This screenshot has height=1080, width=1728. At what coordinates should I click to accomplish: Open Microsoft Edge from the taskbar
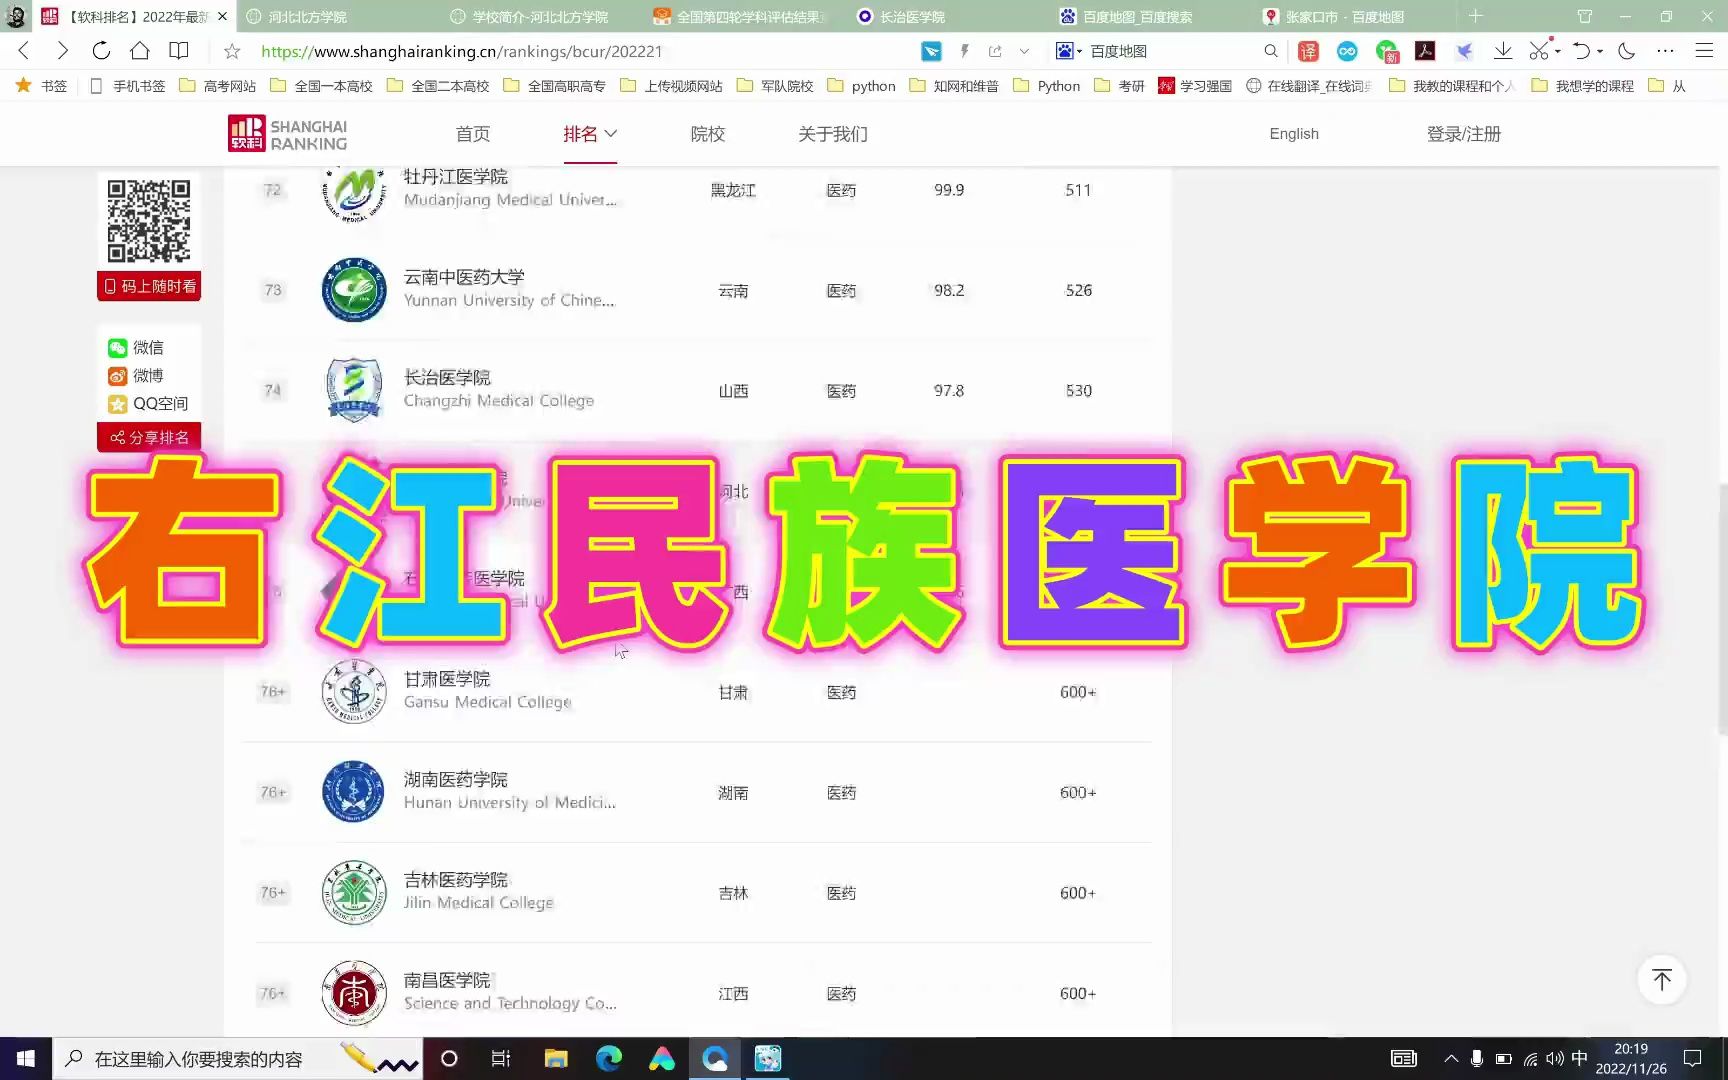point(609,1058)
